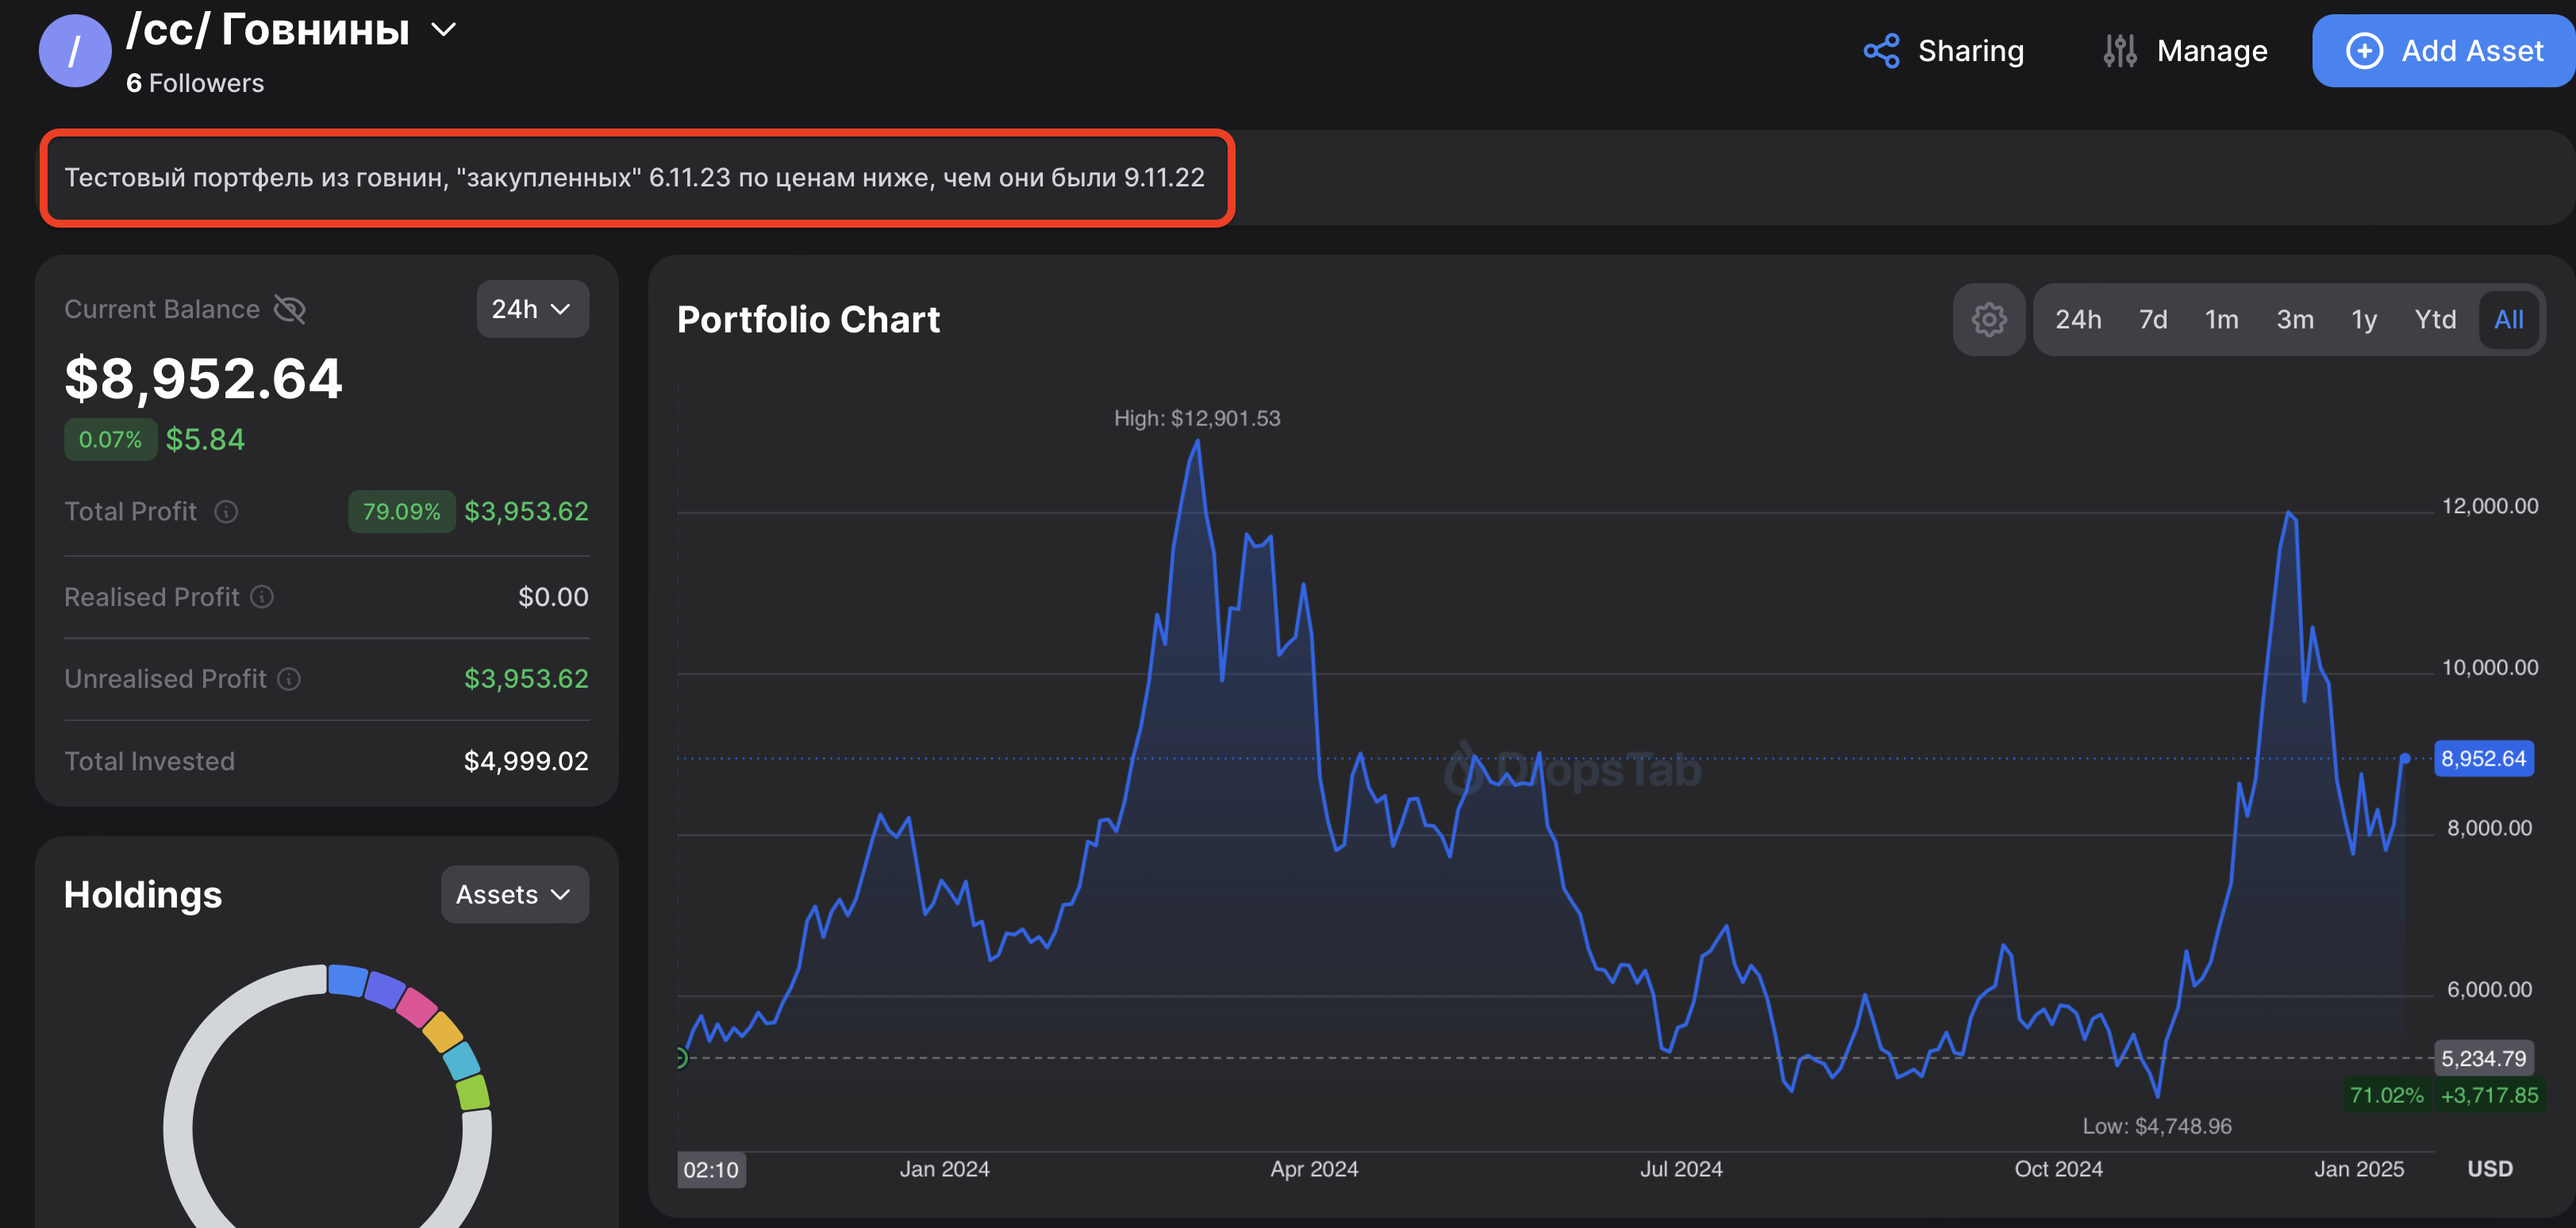Select the 1y chart range
This screenshot has width=2576, height=1228.
coord(2363,320)
